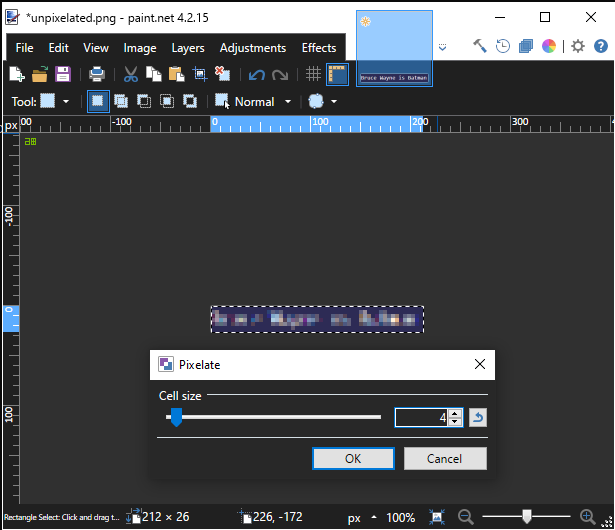Open Help with the question mark icon

600,46
